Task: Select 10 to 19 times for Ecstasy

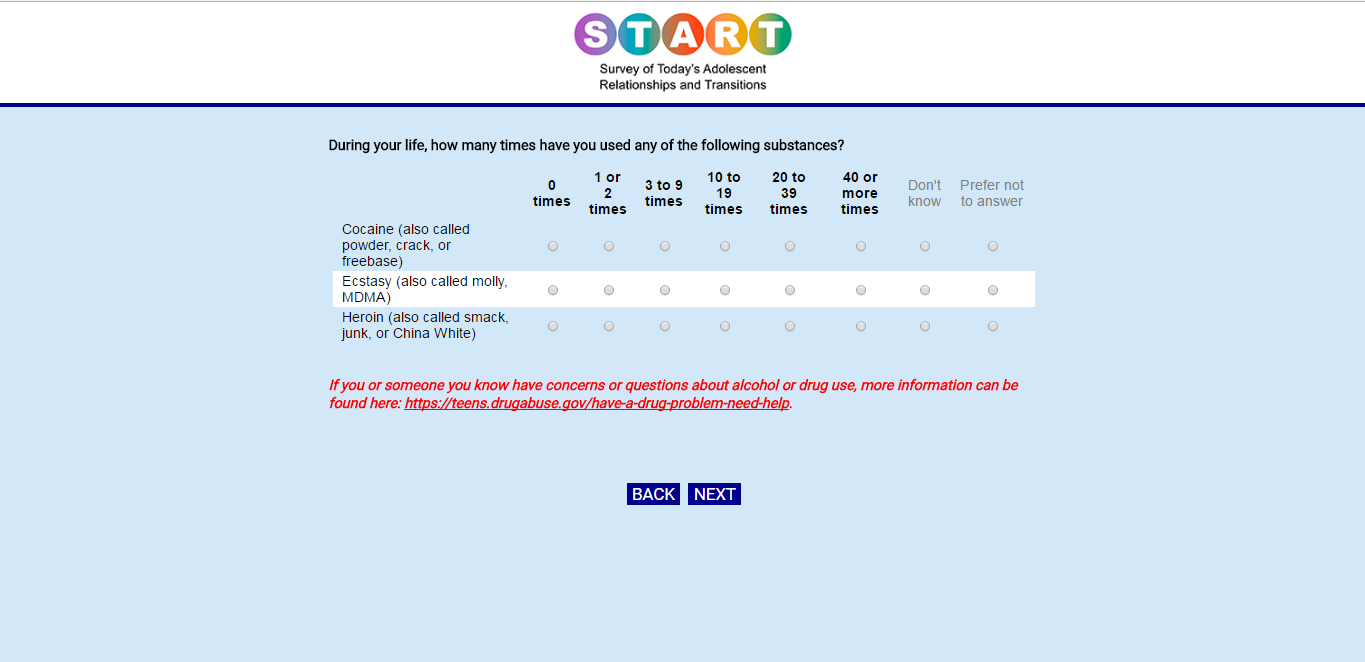Action: (x=725, y=290)
